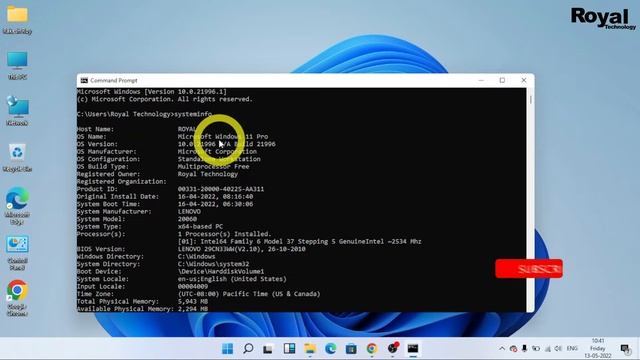This screenshot has width=640, height=360.
Task: Open the recorder app with red dot on taskbar
Action: pos(393,348)
